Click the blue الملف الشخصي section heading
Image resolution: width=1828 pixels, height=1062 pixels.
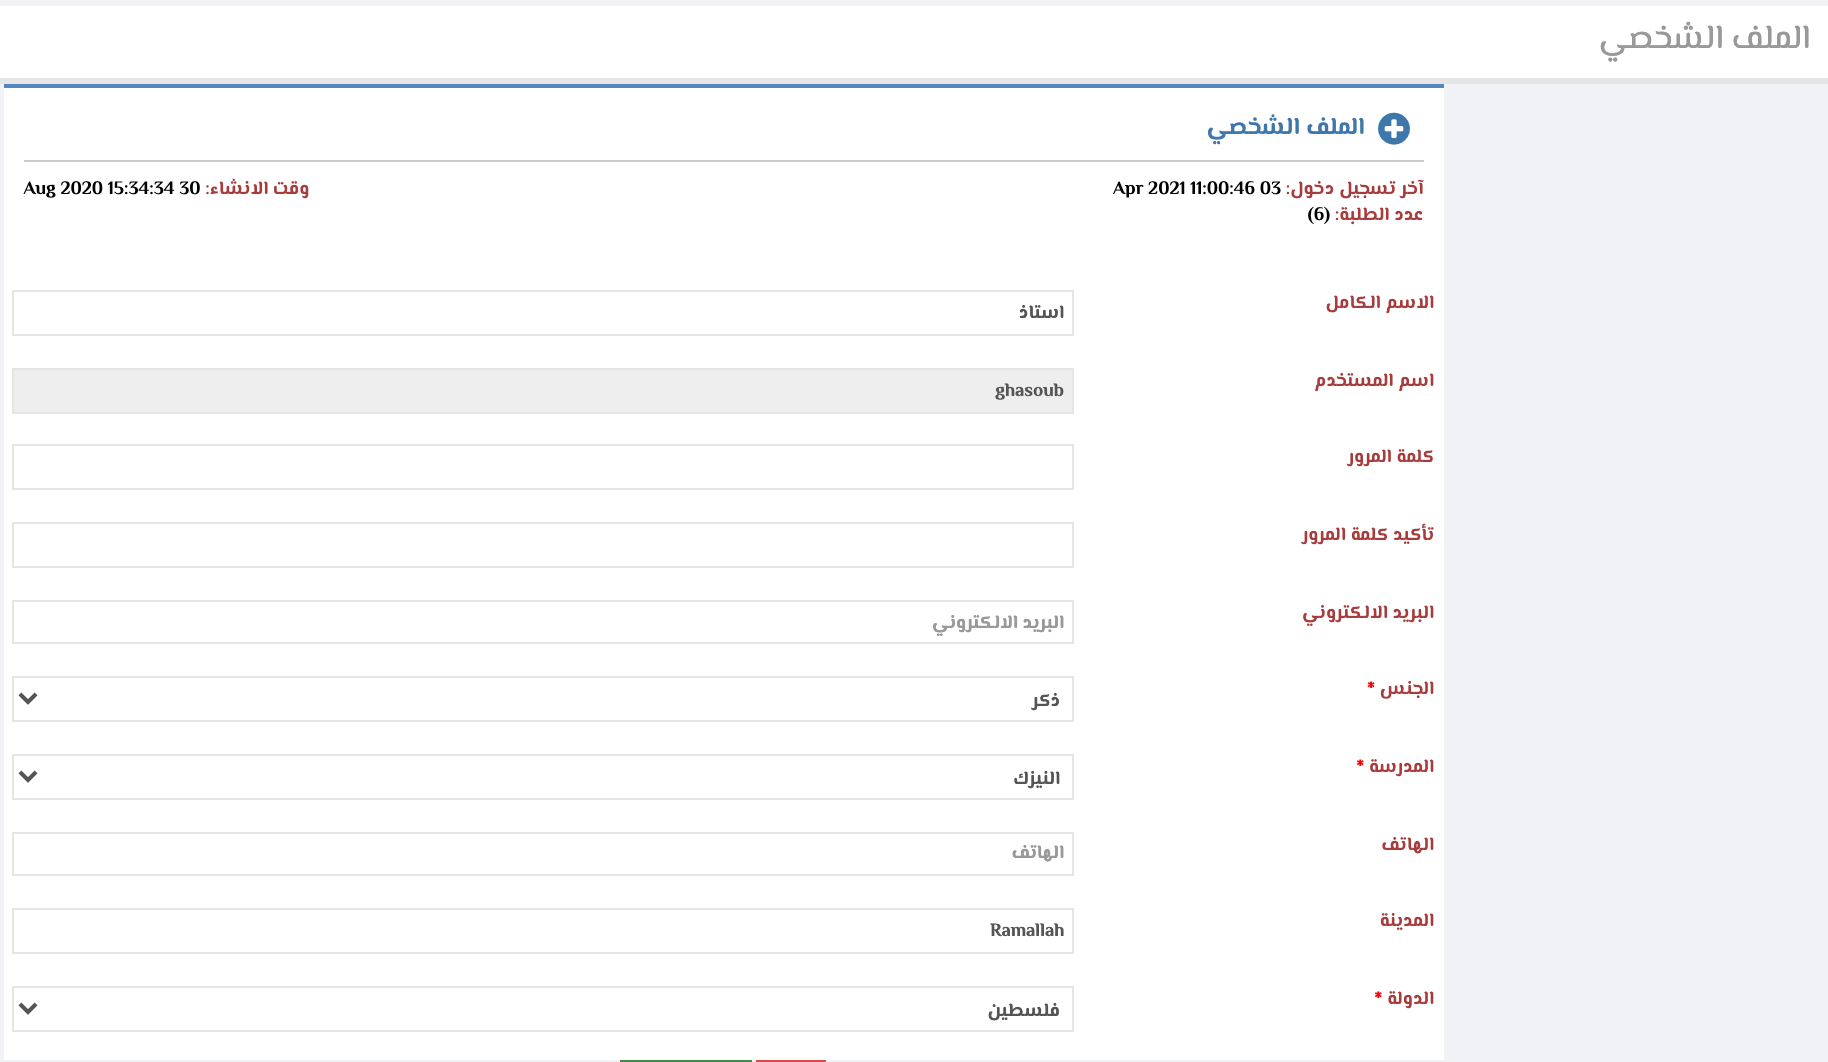point(1285,127)
